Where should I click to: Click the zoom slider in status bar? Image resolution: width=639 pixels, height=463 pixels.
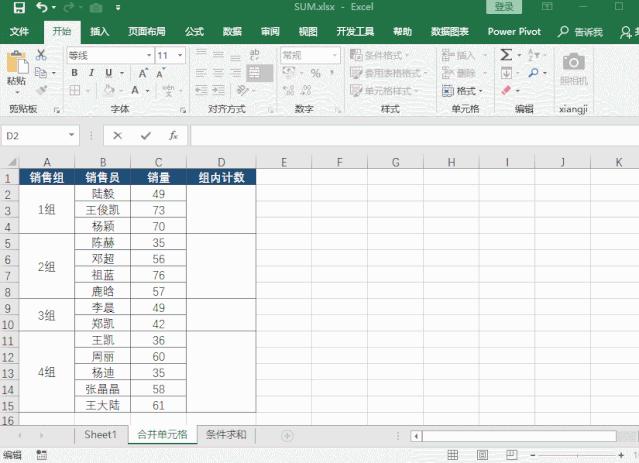click(x=577, y=455)
